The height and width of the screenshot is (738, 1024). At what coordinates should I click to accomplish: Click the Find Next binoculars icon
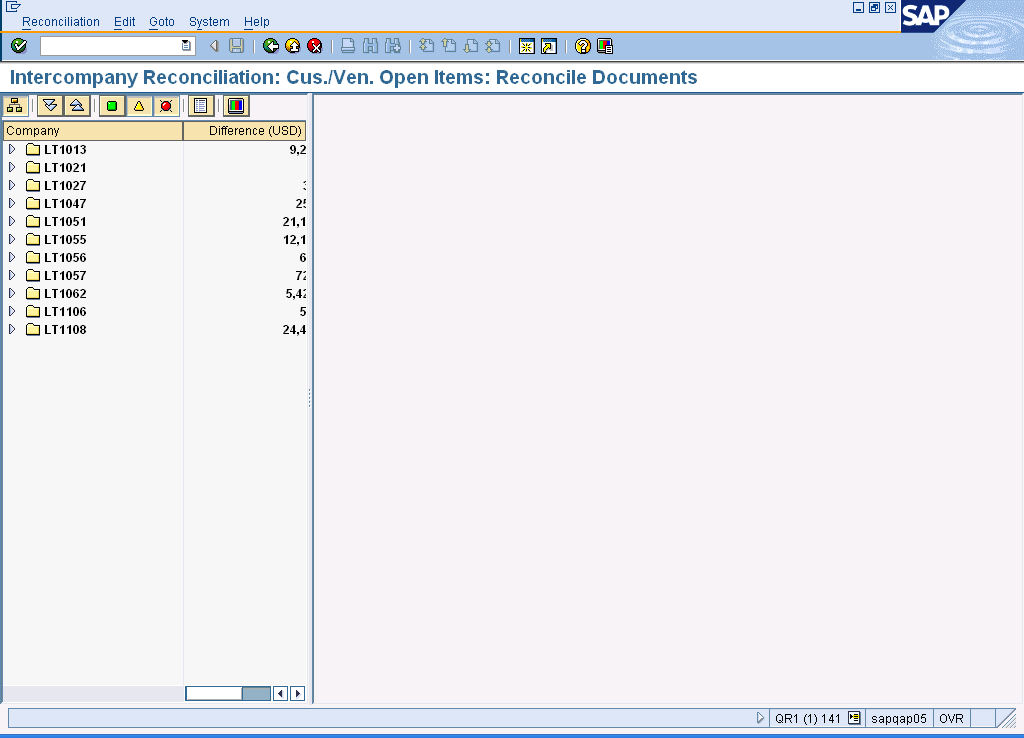(392, 46)
